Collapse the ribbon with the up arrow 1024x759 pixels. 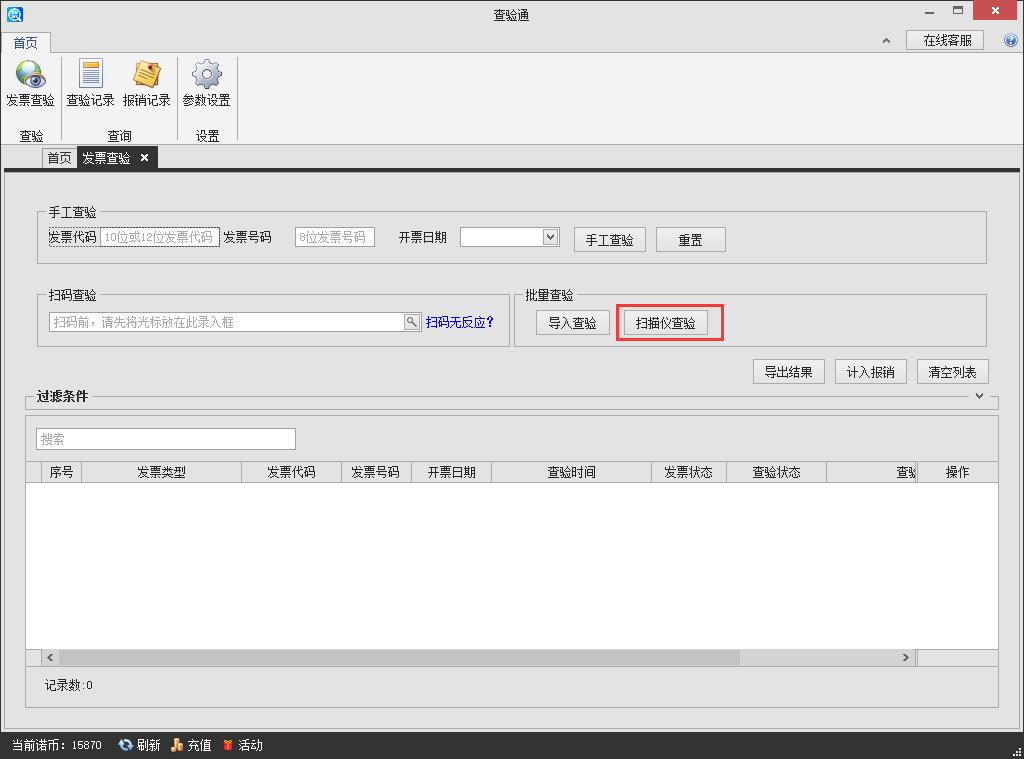886,41
